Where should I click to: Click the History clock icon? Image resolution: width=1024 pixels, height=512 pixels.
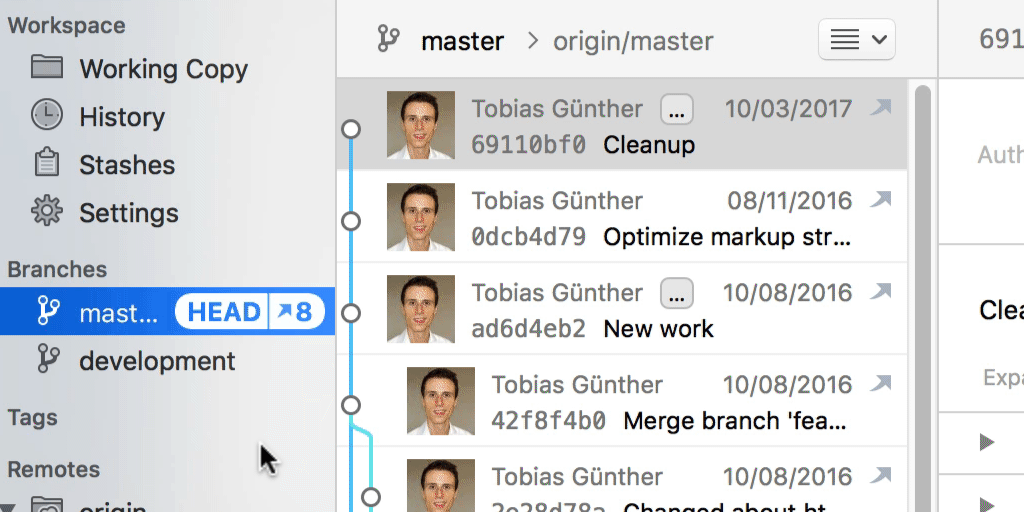[x=46, y=116]
